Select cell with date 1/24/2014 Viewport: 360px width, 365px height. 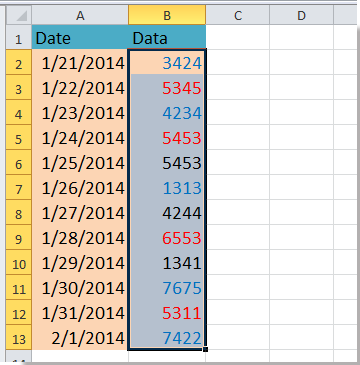(80, 137)
